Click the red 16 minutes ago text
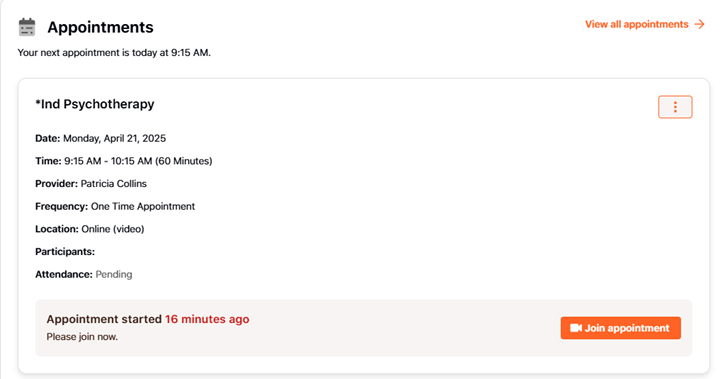Viewport: 720px width, 379px height. [207, 319]
